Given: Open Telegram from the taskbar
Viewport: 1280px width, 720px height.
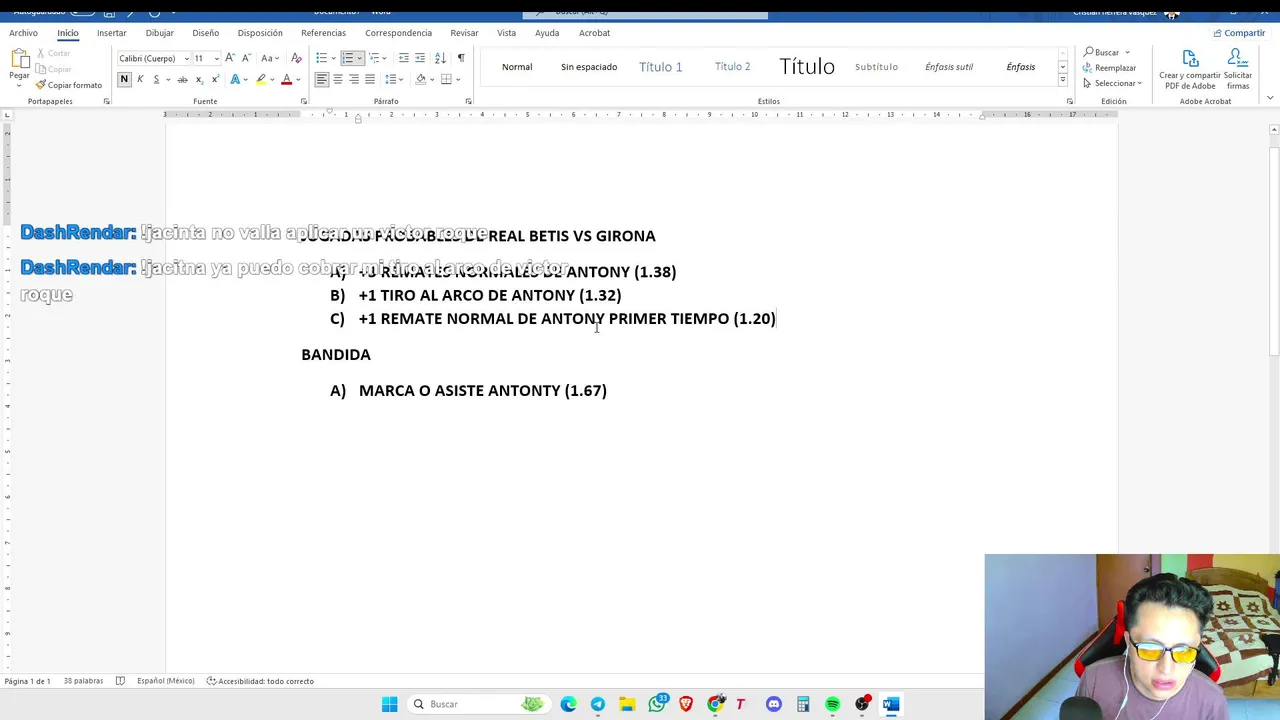Looking at the screenshot, I should coord(598,704).
